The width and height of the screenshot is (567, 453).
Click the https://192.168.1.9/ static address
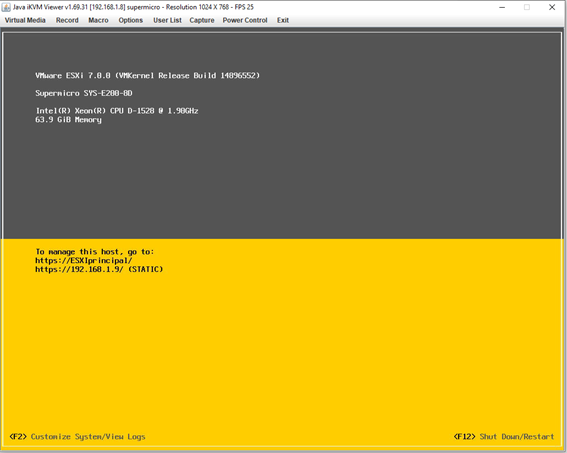pyautogui.click(x=99, y=269)
